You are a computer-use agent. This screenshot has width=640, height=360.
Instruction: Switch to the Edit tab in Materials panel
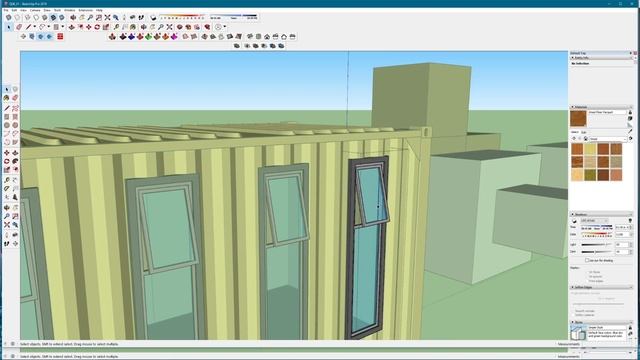[x=584, y=132]
